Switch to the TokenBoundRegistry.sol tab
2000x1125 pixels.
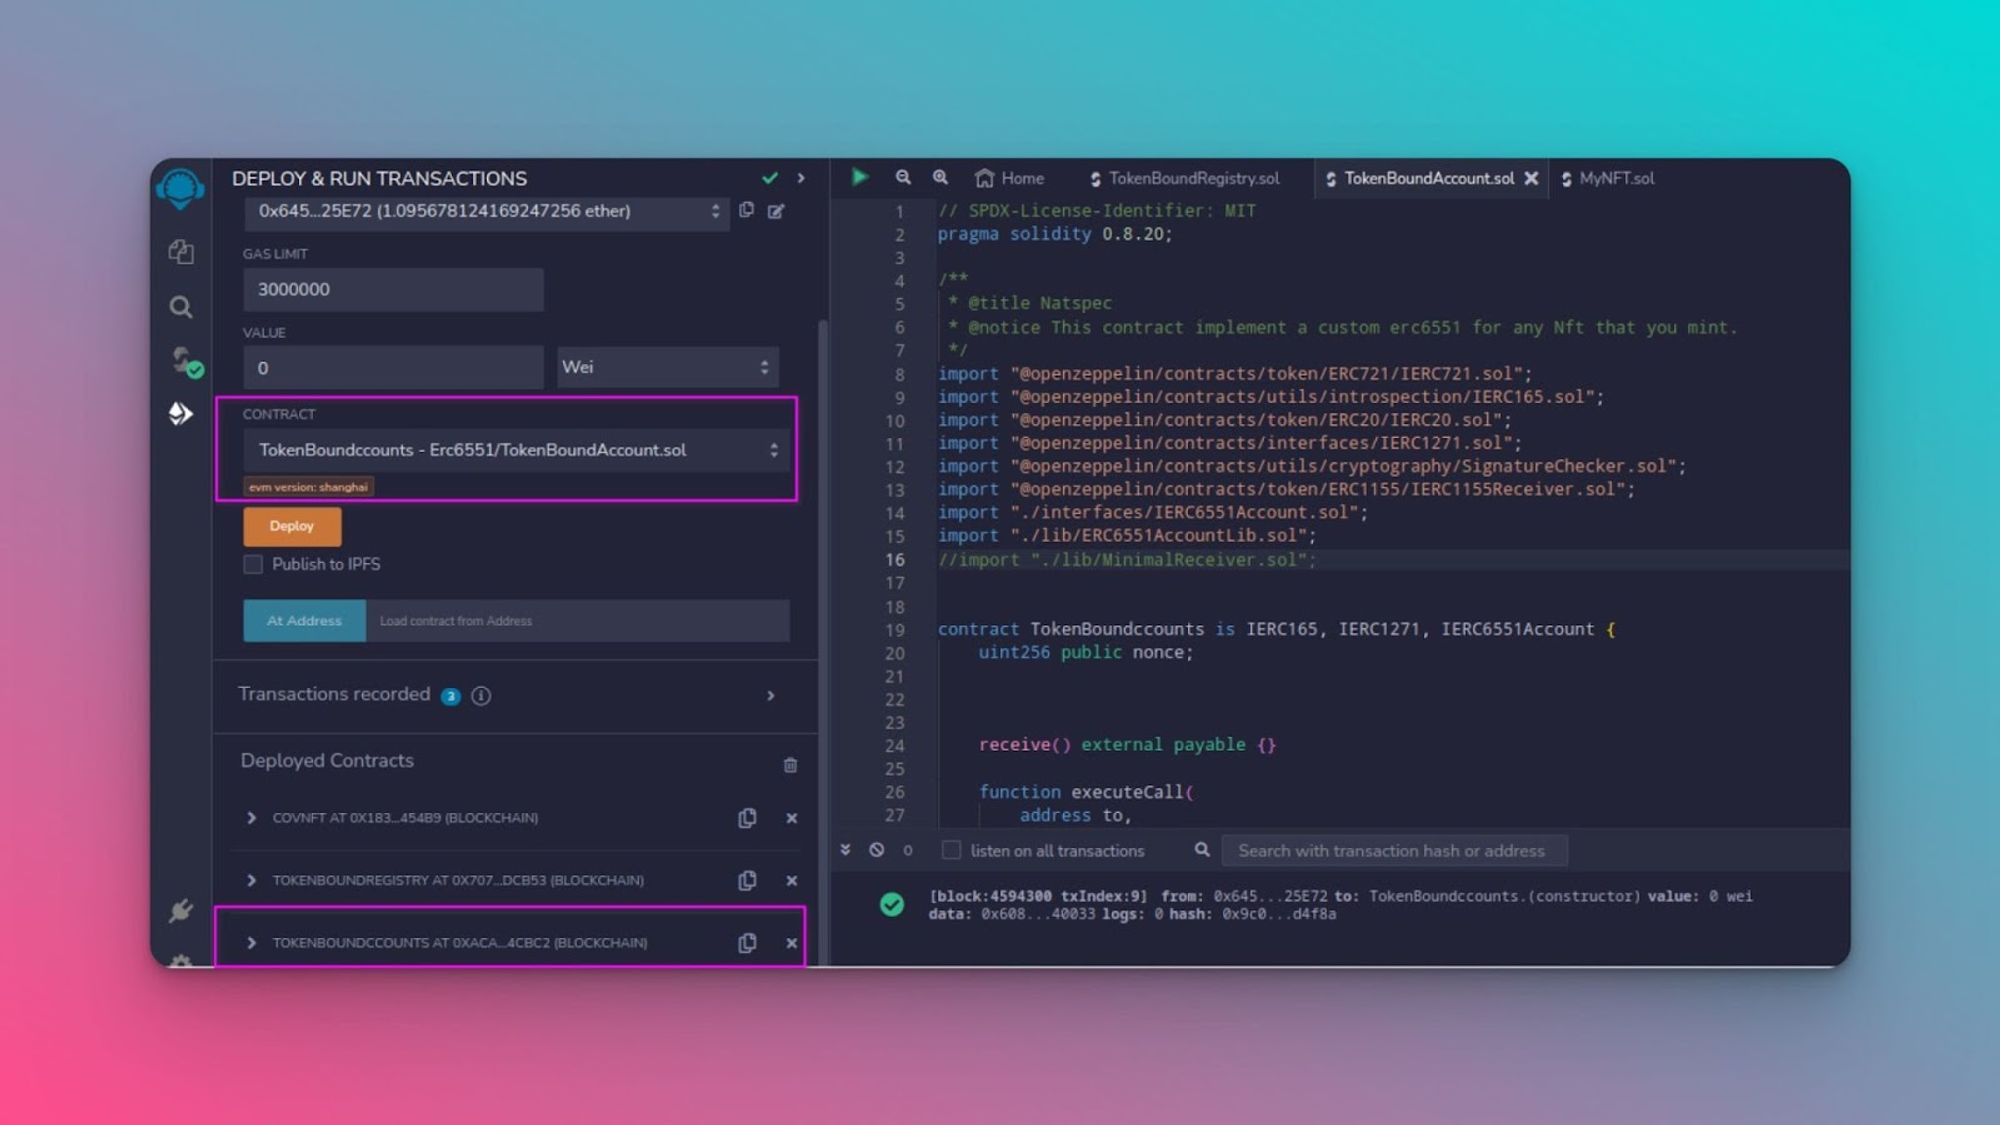(1184, 178)
